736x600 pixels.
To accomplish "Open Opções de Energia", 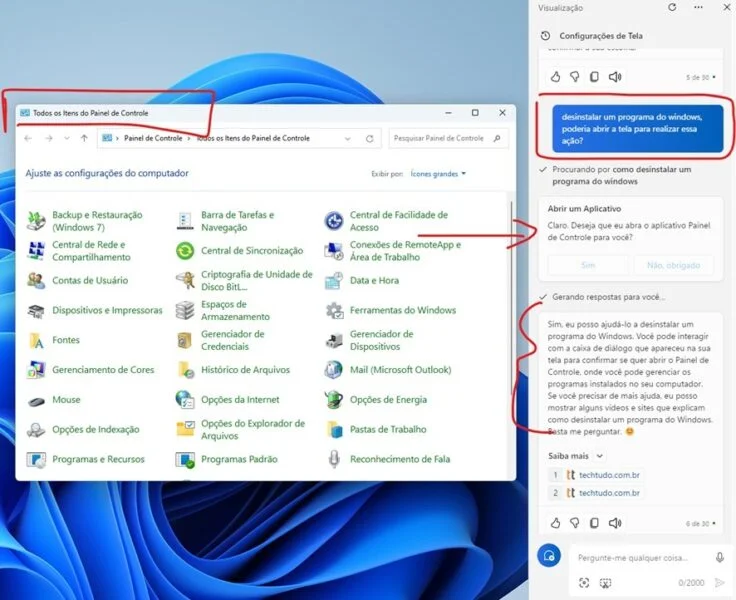I will pos(376,400).
